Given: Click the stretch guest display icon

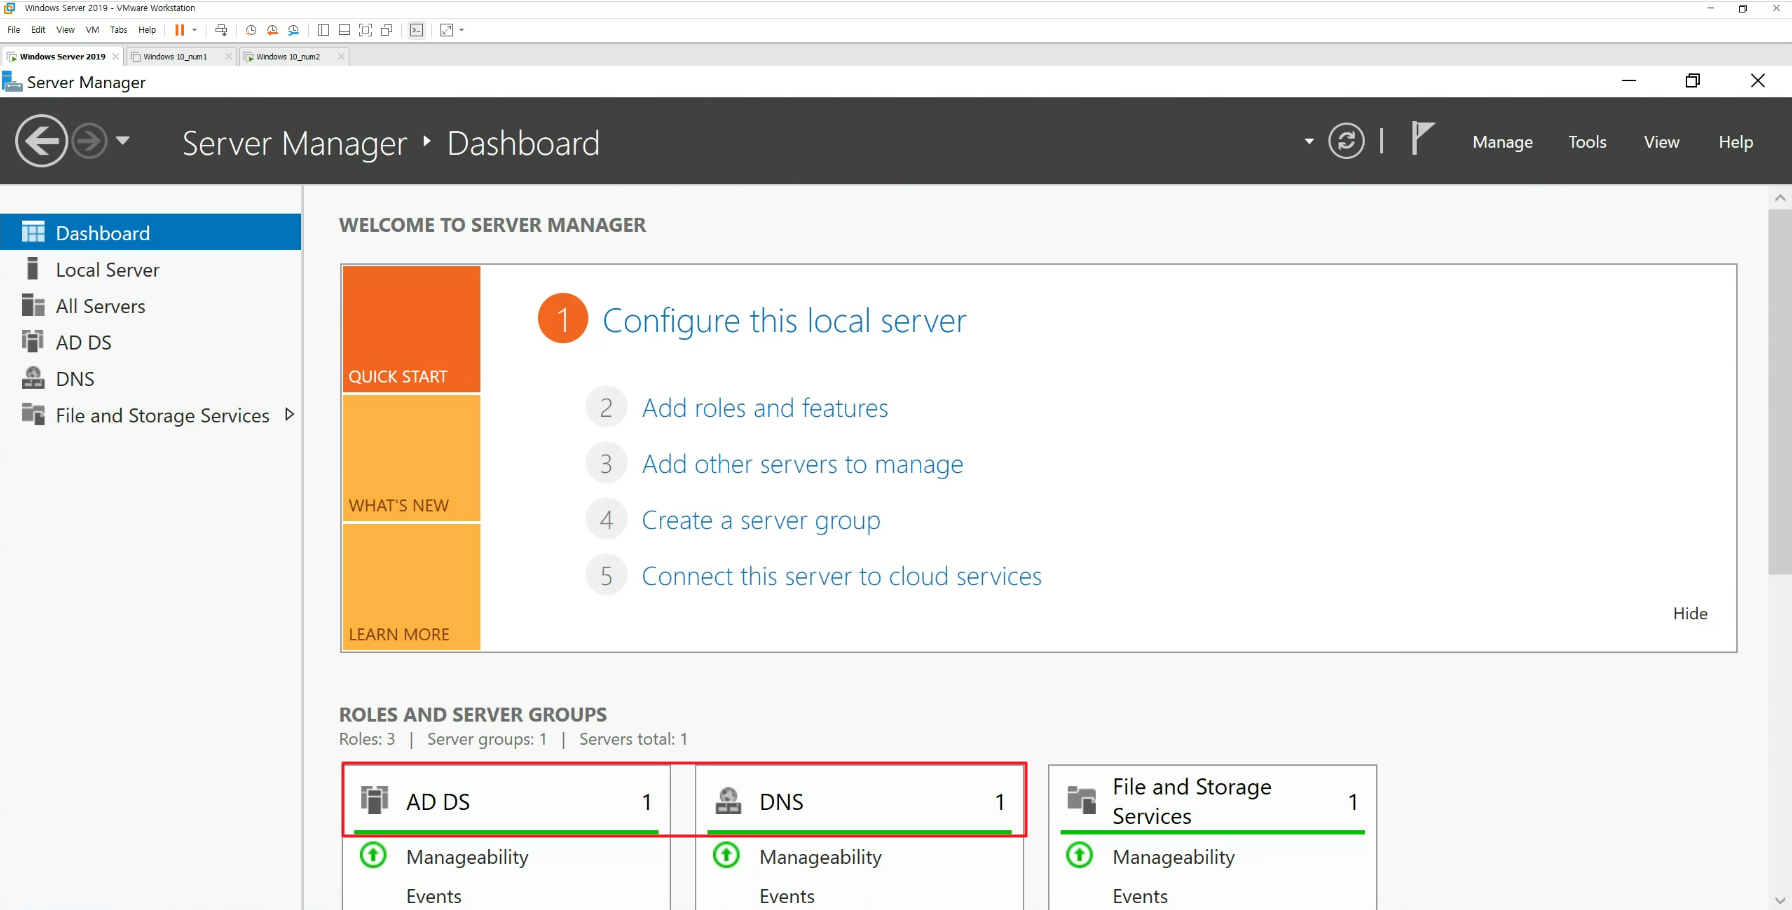Looking at the screenshot, I should point(447,30).
